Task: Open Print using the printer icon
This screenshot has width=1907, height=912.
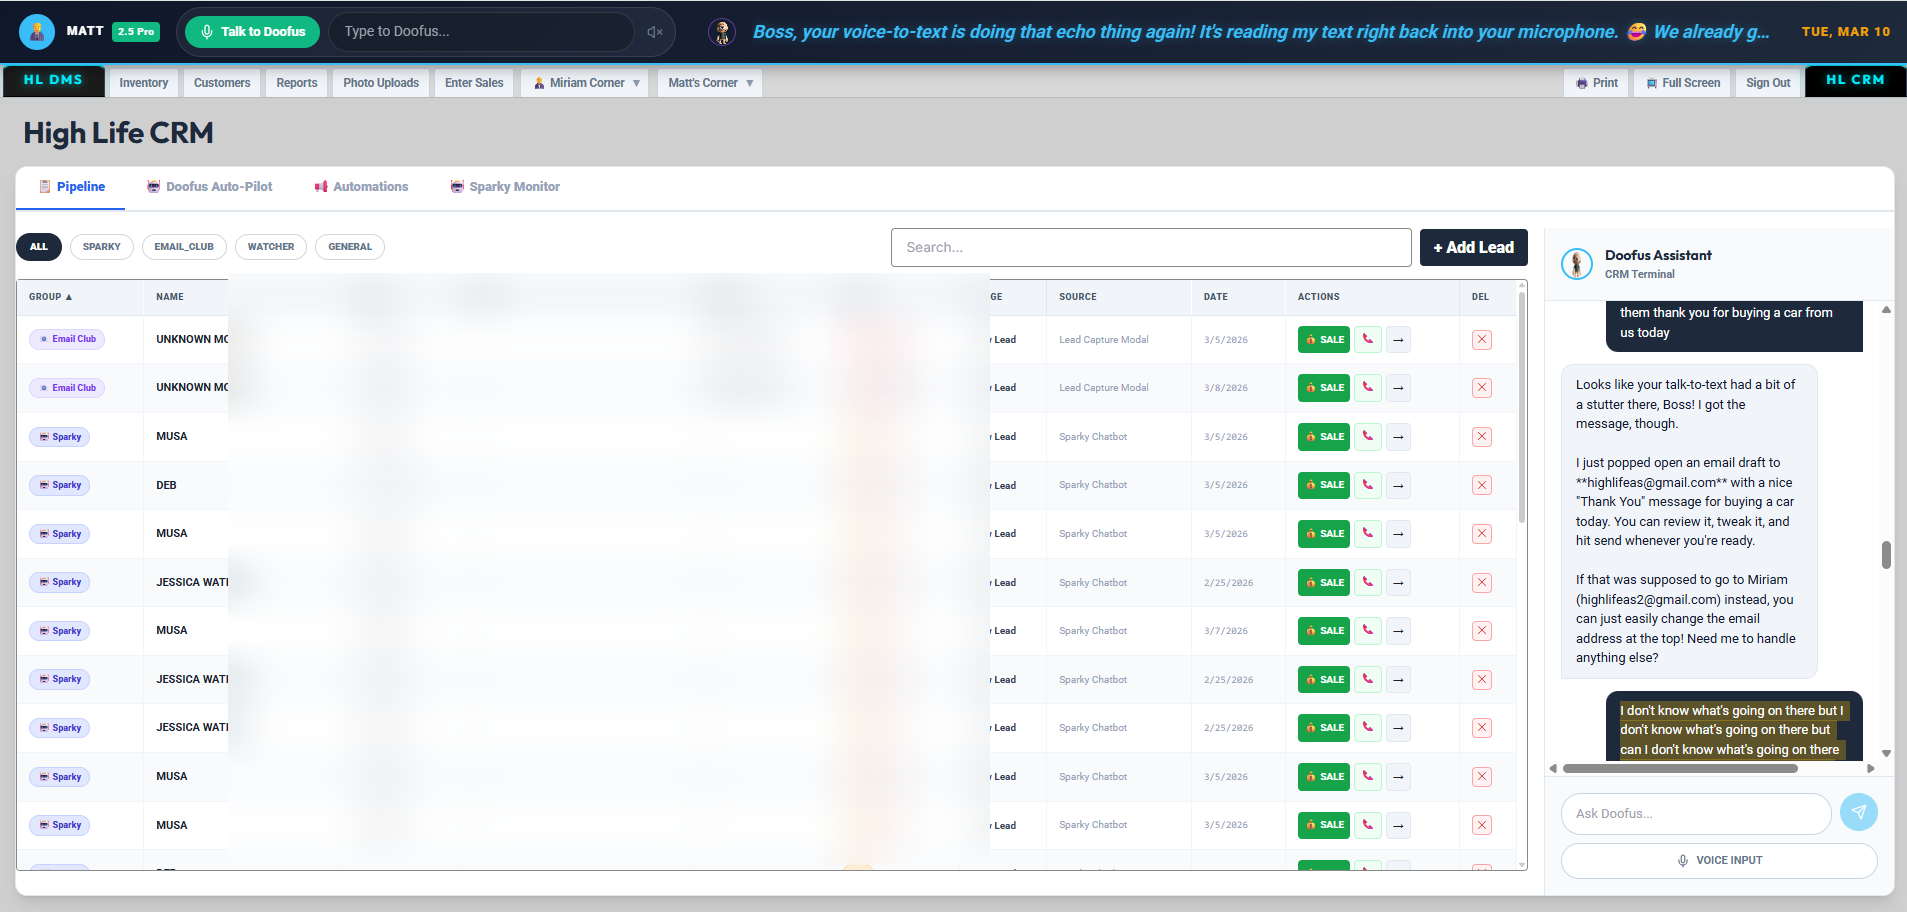Action: (1581, 82)
